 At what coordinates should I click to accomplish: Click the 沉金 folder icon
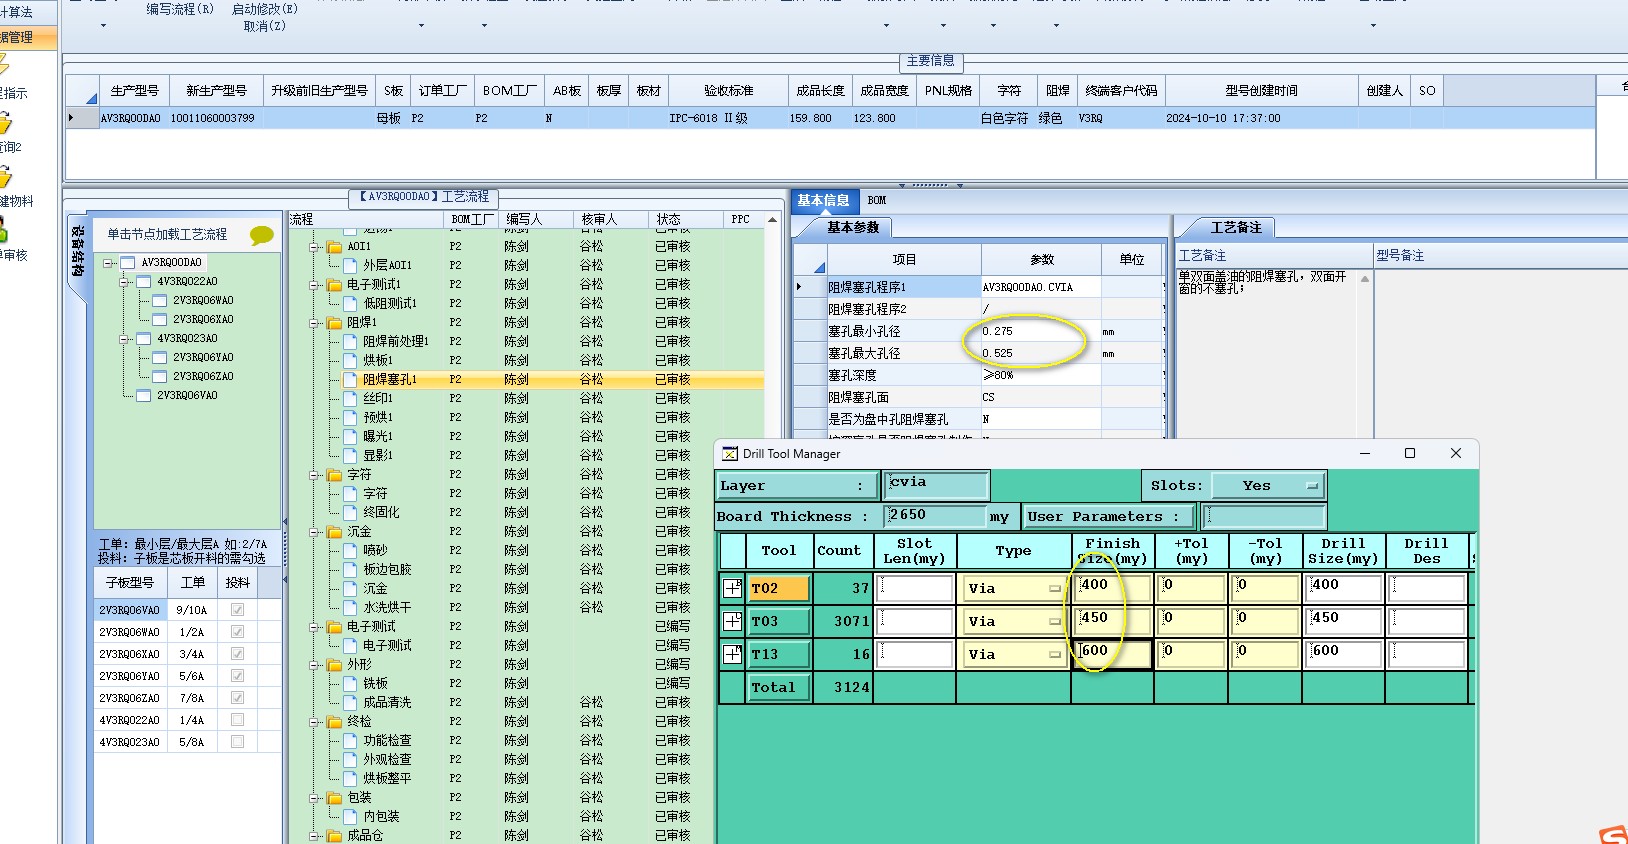tap(334, 531)
